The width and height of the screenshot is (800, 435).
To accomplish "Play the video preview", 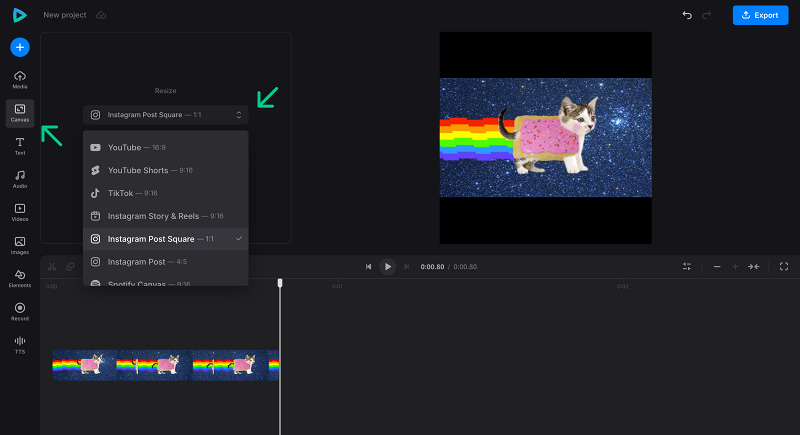I will click(388, 267).
